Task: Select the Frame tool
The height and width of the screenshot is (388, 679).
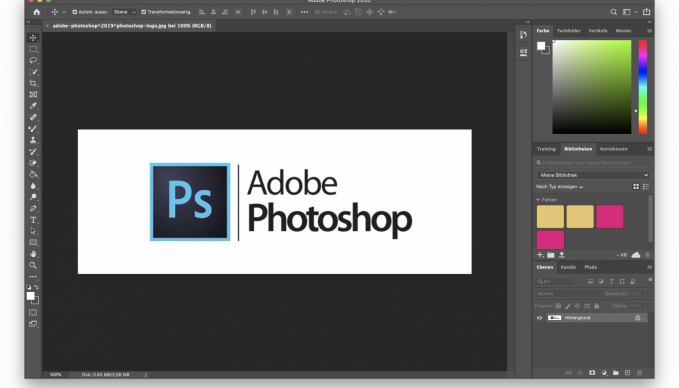Action: (33, 94)
